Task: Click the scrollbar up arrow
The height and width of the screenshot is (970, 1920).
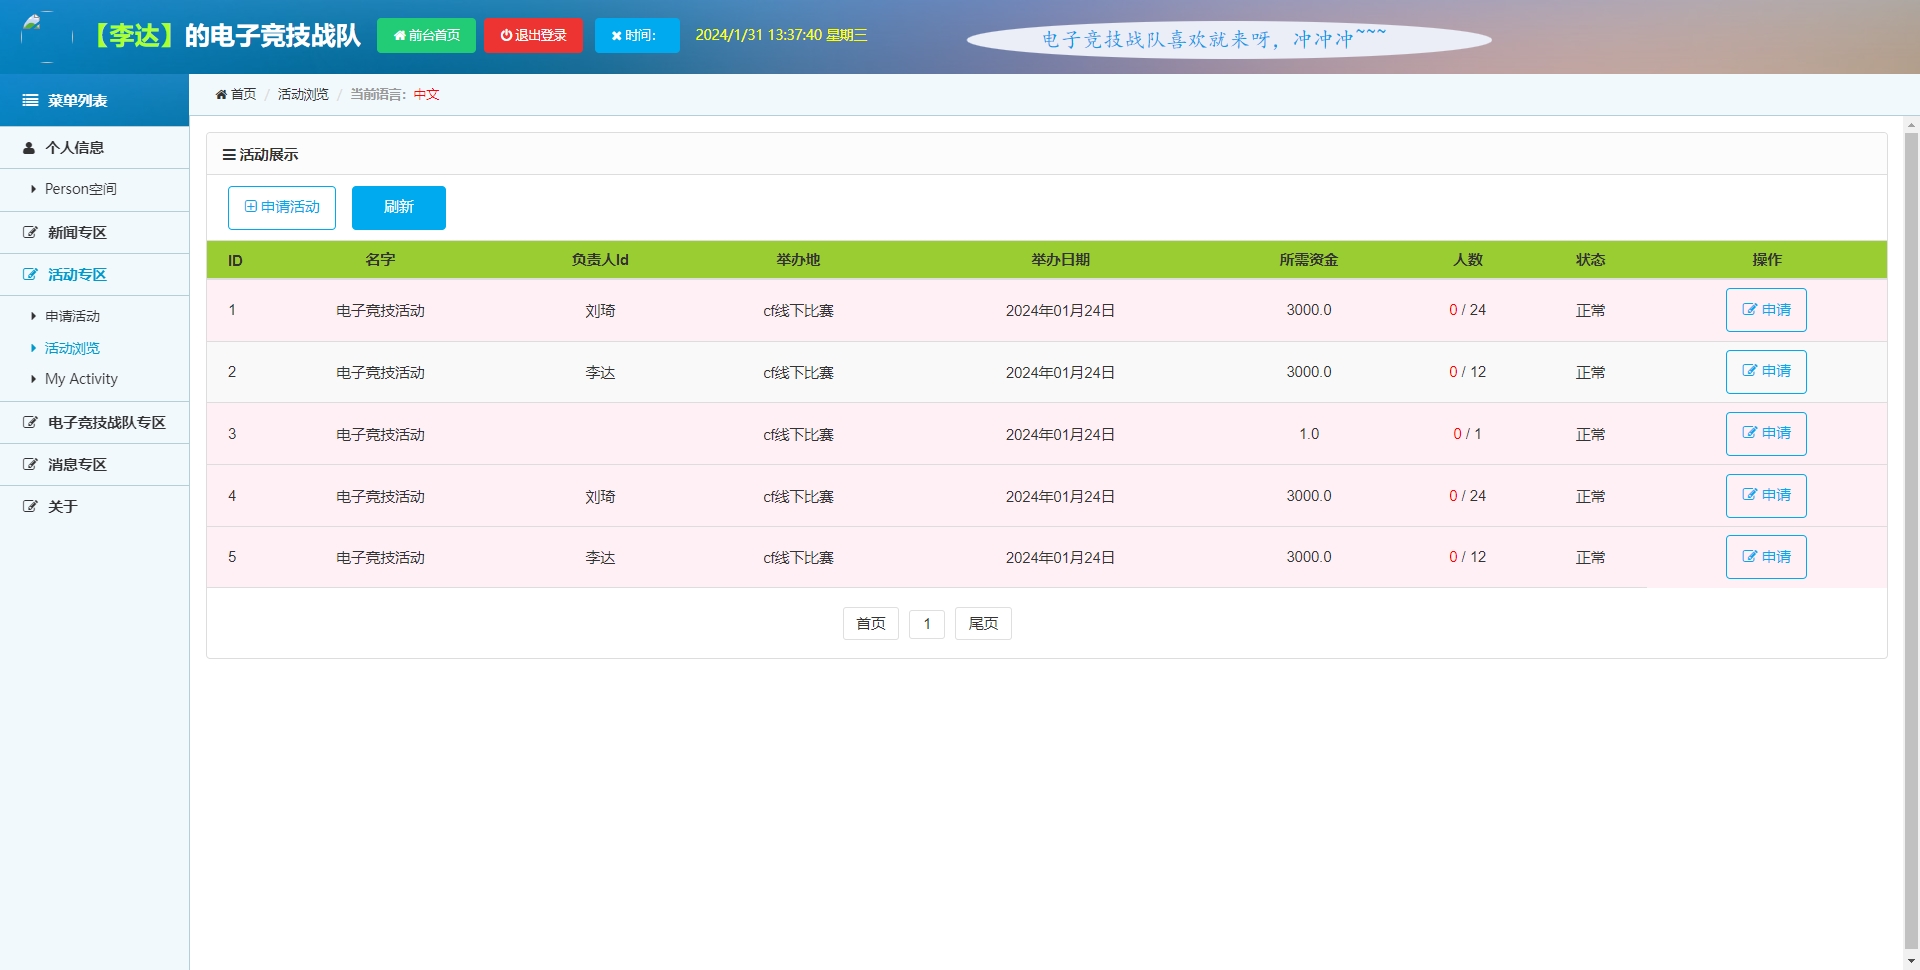Action: point(1911,125)
